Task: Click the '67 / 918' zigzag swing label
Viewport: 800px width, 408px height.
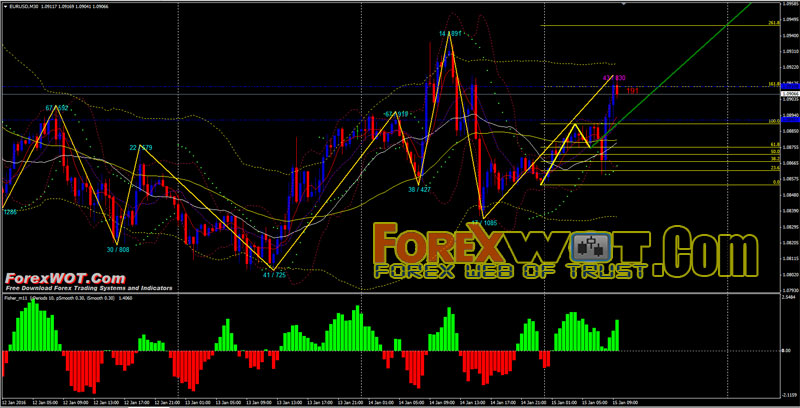Action: pos(396,114)
